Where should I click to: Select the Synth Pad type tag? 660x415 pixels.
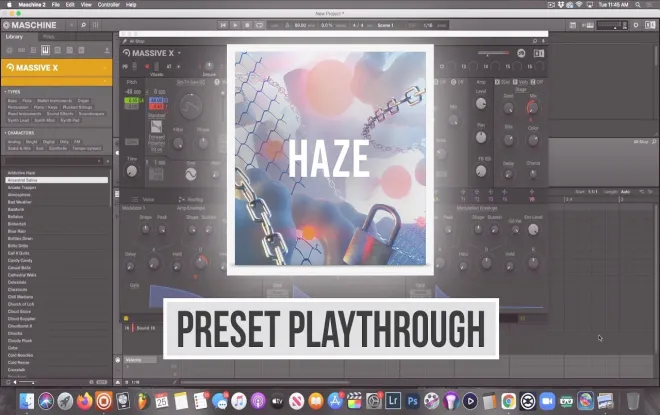tap(70, 120)
